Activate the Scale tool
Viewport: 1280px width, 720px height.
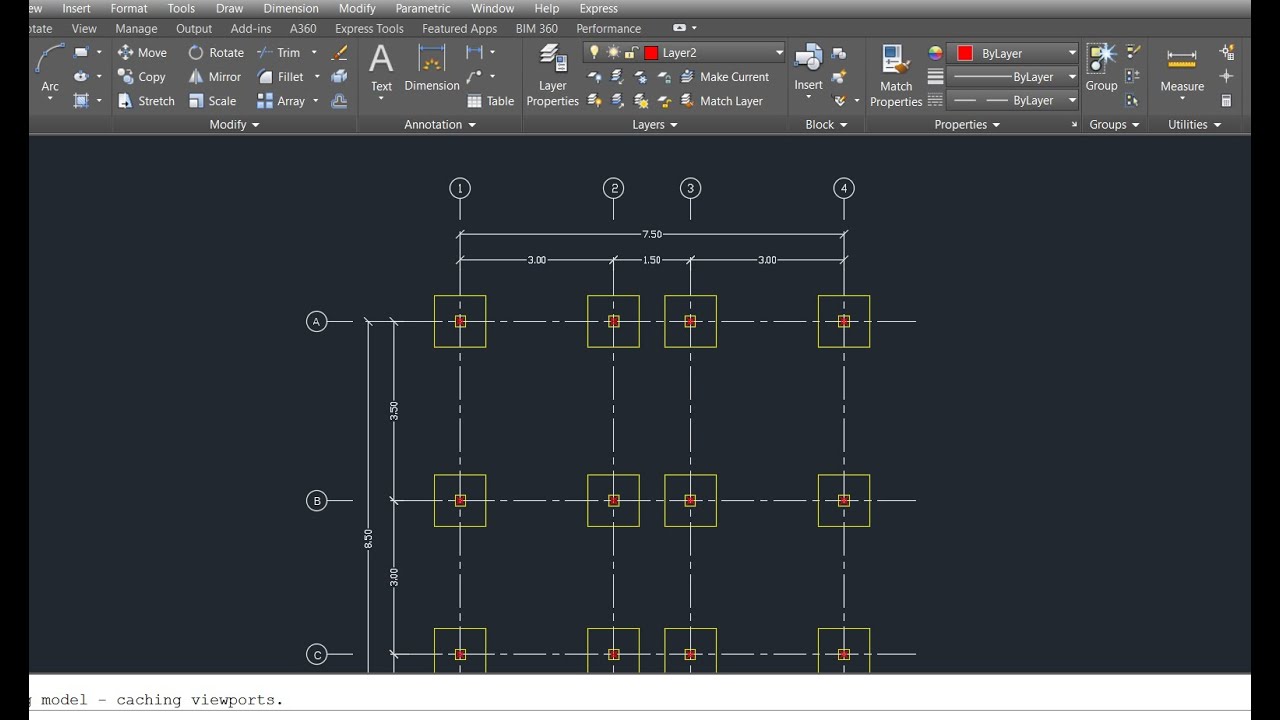tap(212, 101)
